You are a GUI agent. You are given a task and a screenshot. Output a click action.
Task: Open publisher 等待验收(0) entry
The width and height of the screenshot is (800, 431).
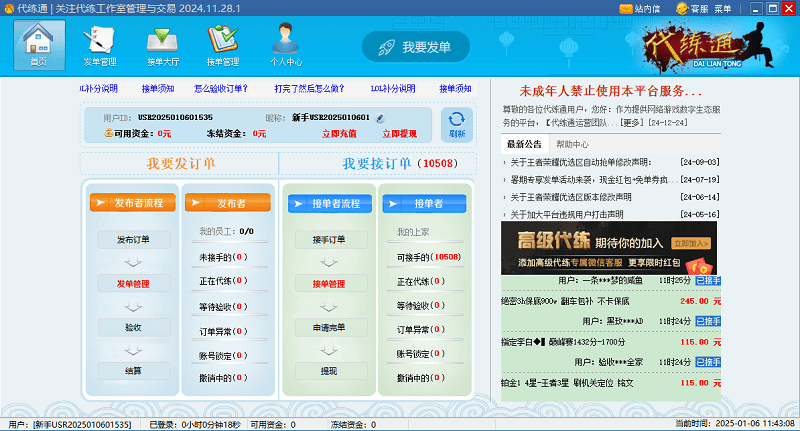point(223,307)
